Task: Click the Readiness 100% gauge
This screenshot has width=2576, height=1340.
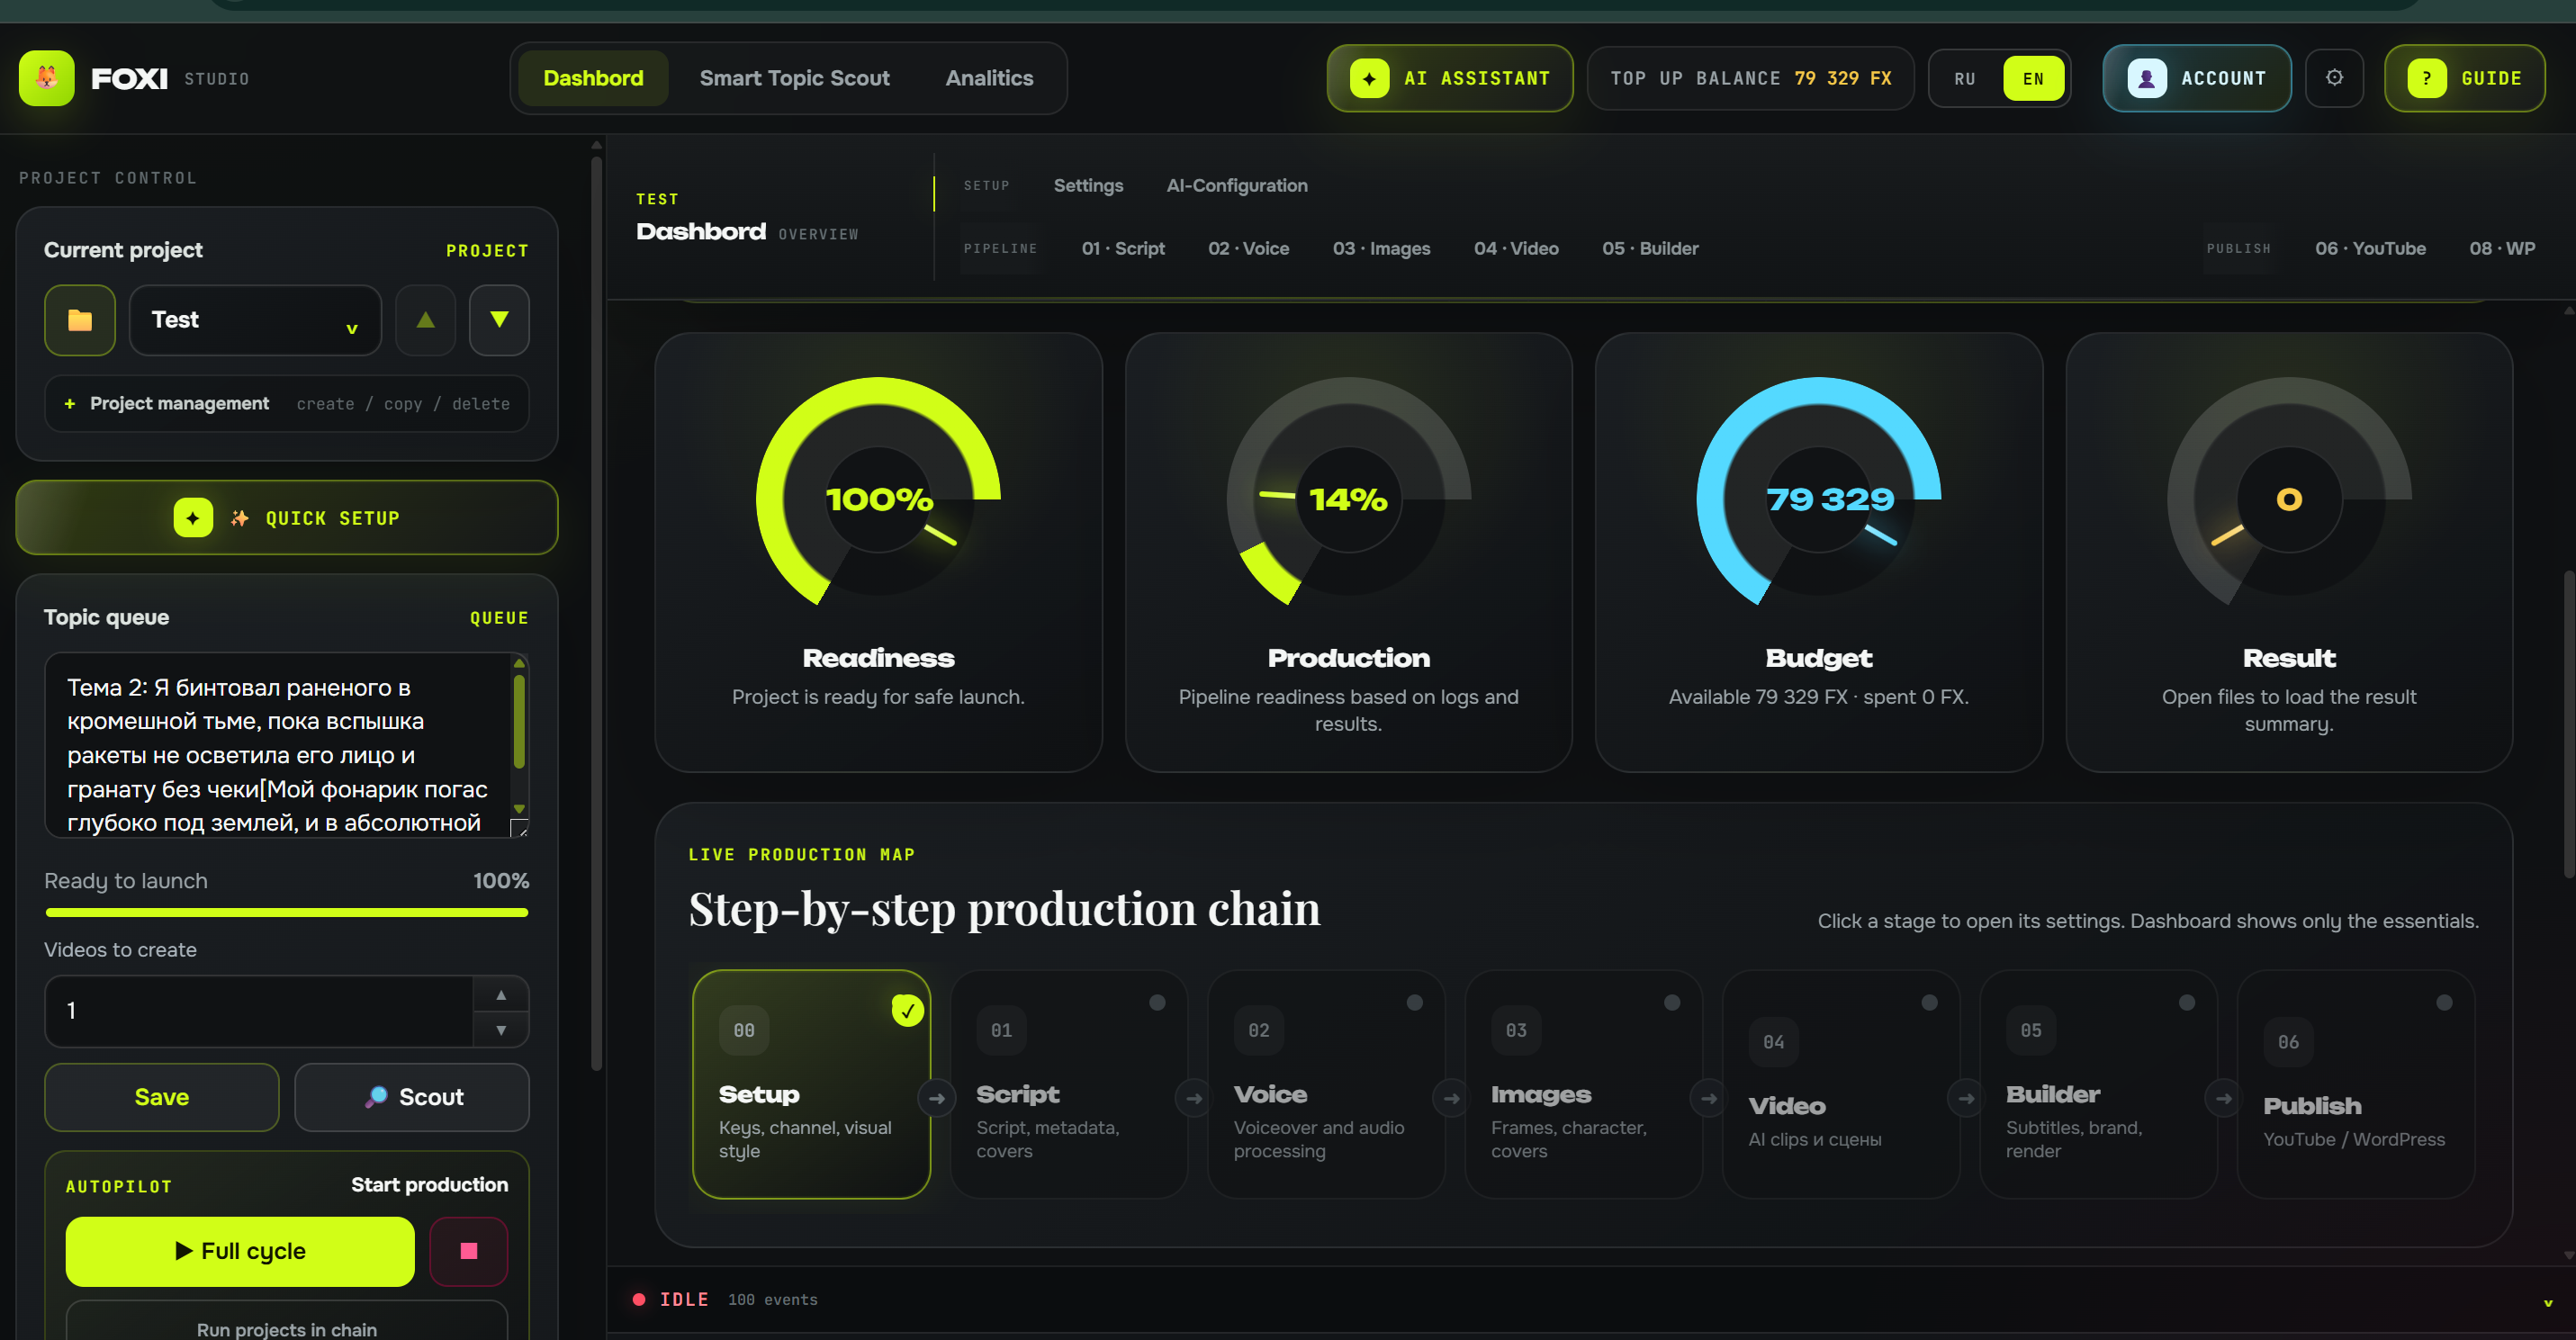Action: click(878, 497)
